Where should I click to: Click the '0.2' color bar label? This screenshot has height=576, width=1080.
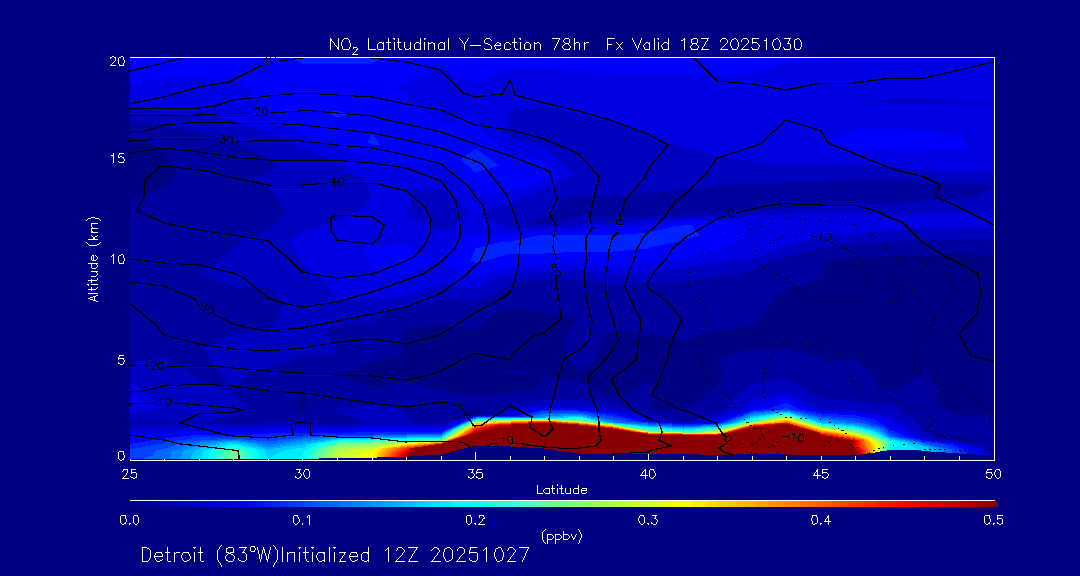476,521
